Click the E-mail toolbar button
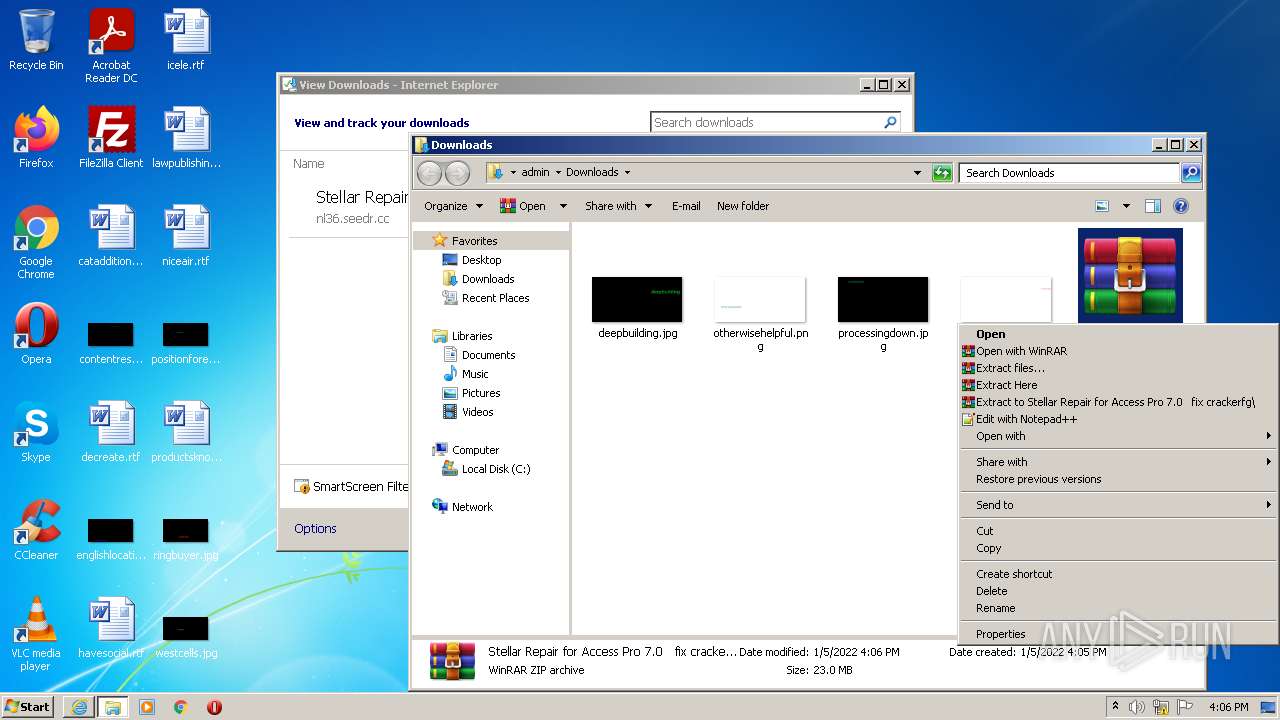 (686, 206)
